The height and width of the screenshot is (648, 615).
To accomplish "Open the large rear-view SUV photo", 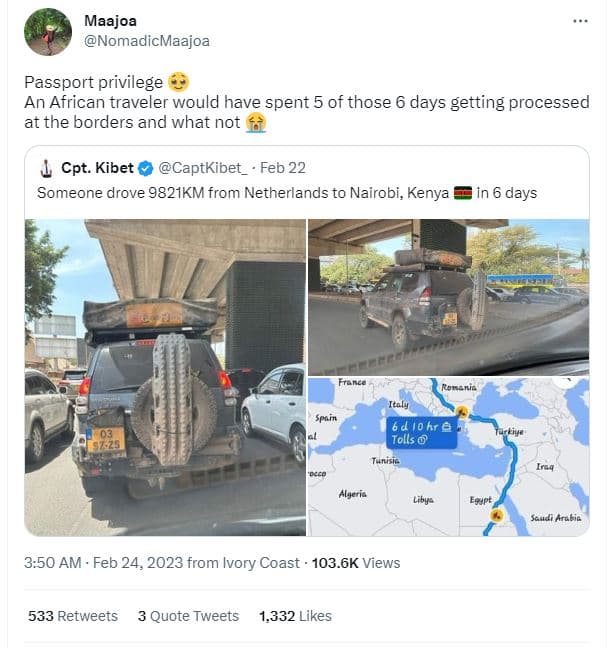I will (165, 376).
